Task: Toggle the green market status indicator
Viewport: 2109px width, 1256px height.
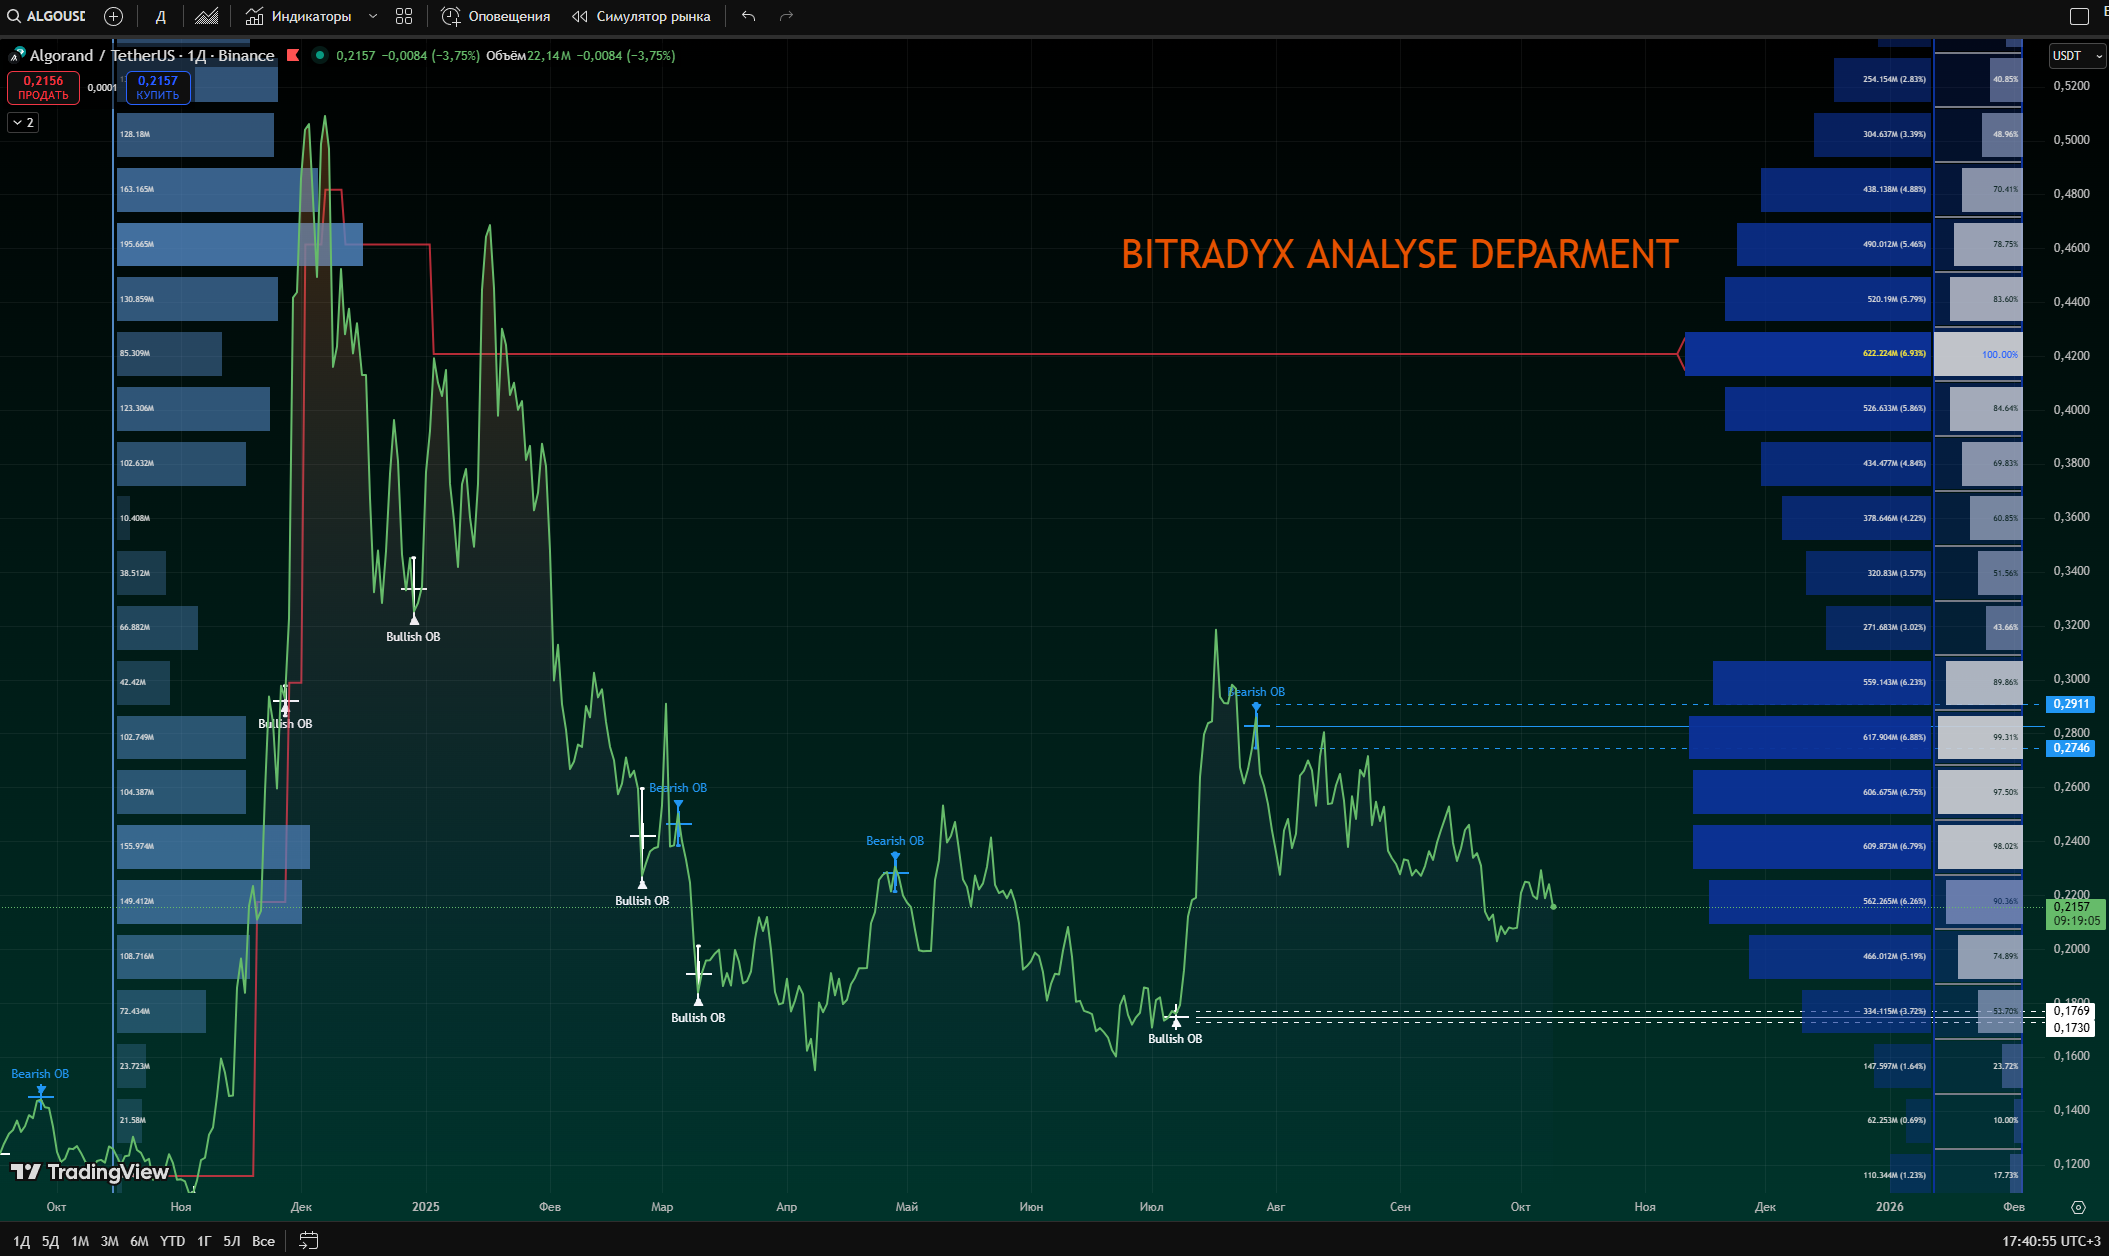Action: tap(319, 55)
